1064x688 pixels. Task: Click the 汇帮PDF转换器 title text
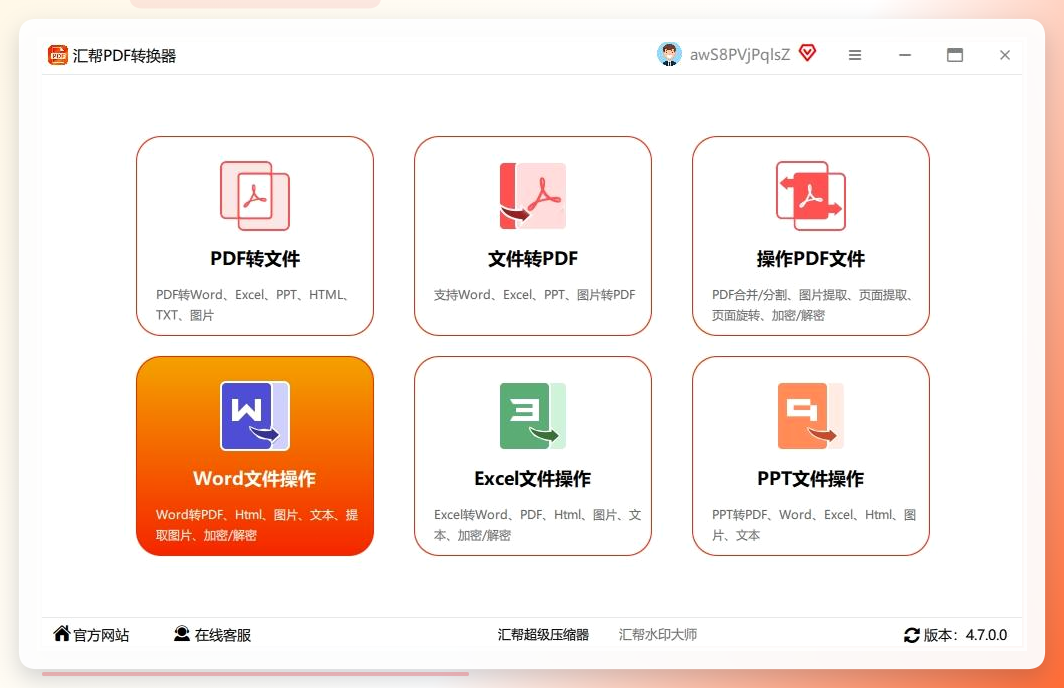(x=124, y=56)
